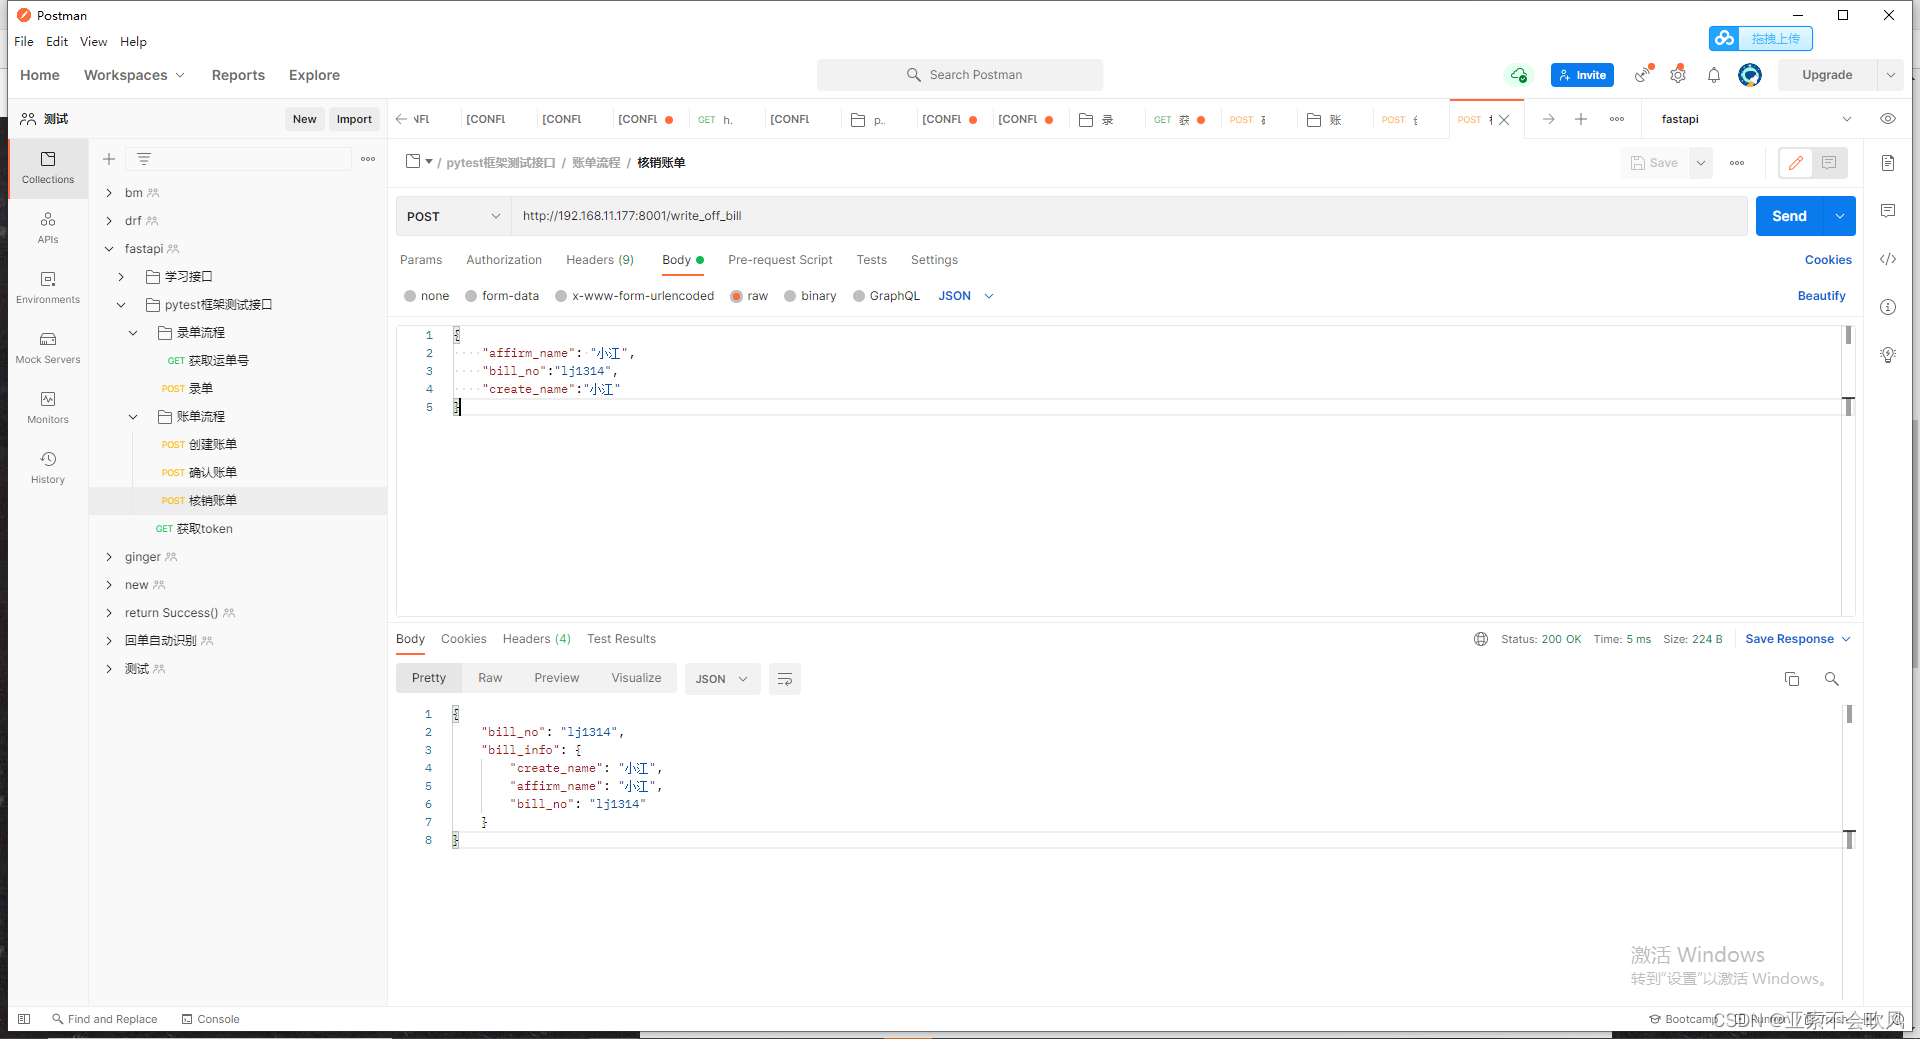The width and height of the screenshot is (1920, 1039).
Task: Switch to the Params tab
Action: 421,260
